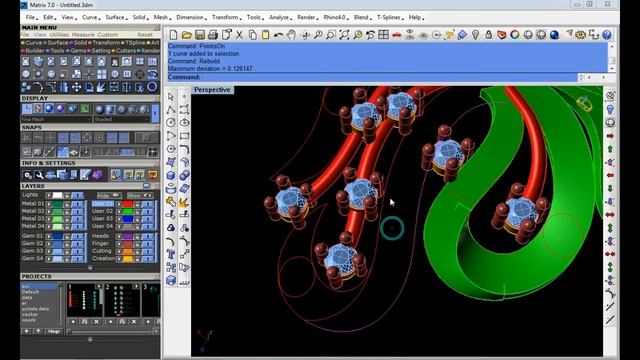640x360 pixels.
Task: Expand the Creation layer arrow
Action: [x=119, y=259]
